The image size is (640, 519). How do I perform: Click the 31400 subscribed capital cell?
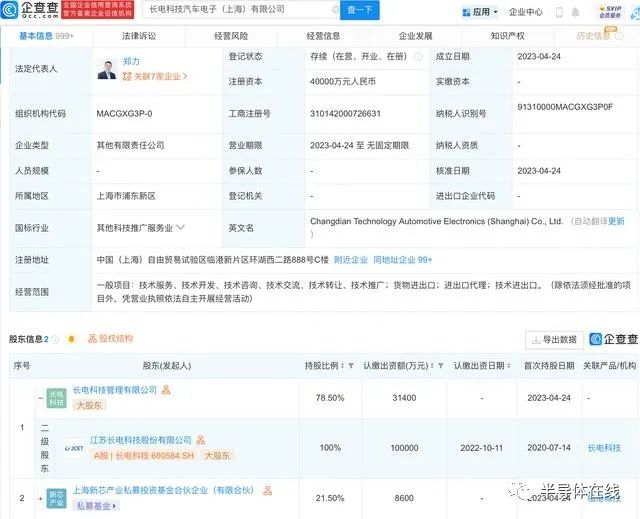pyautogui.click(x=404, y=398)
